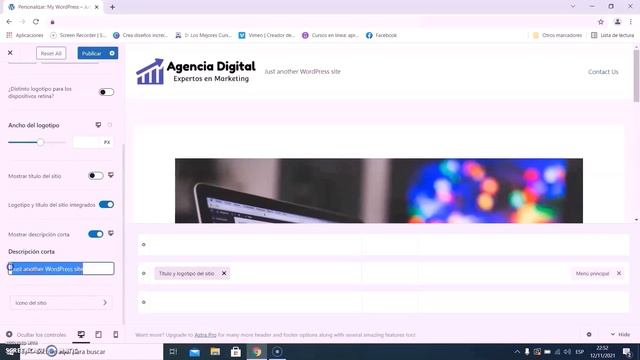Viewport: 640px width, 360px height.
Task: Open settings of the bottom header builder row
Action: (x=144, y=302)
